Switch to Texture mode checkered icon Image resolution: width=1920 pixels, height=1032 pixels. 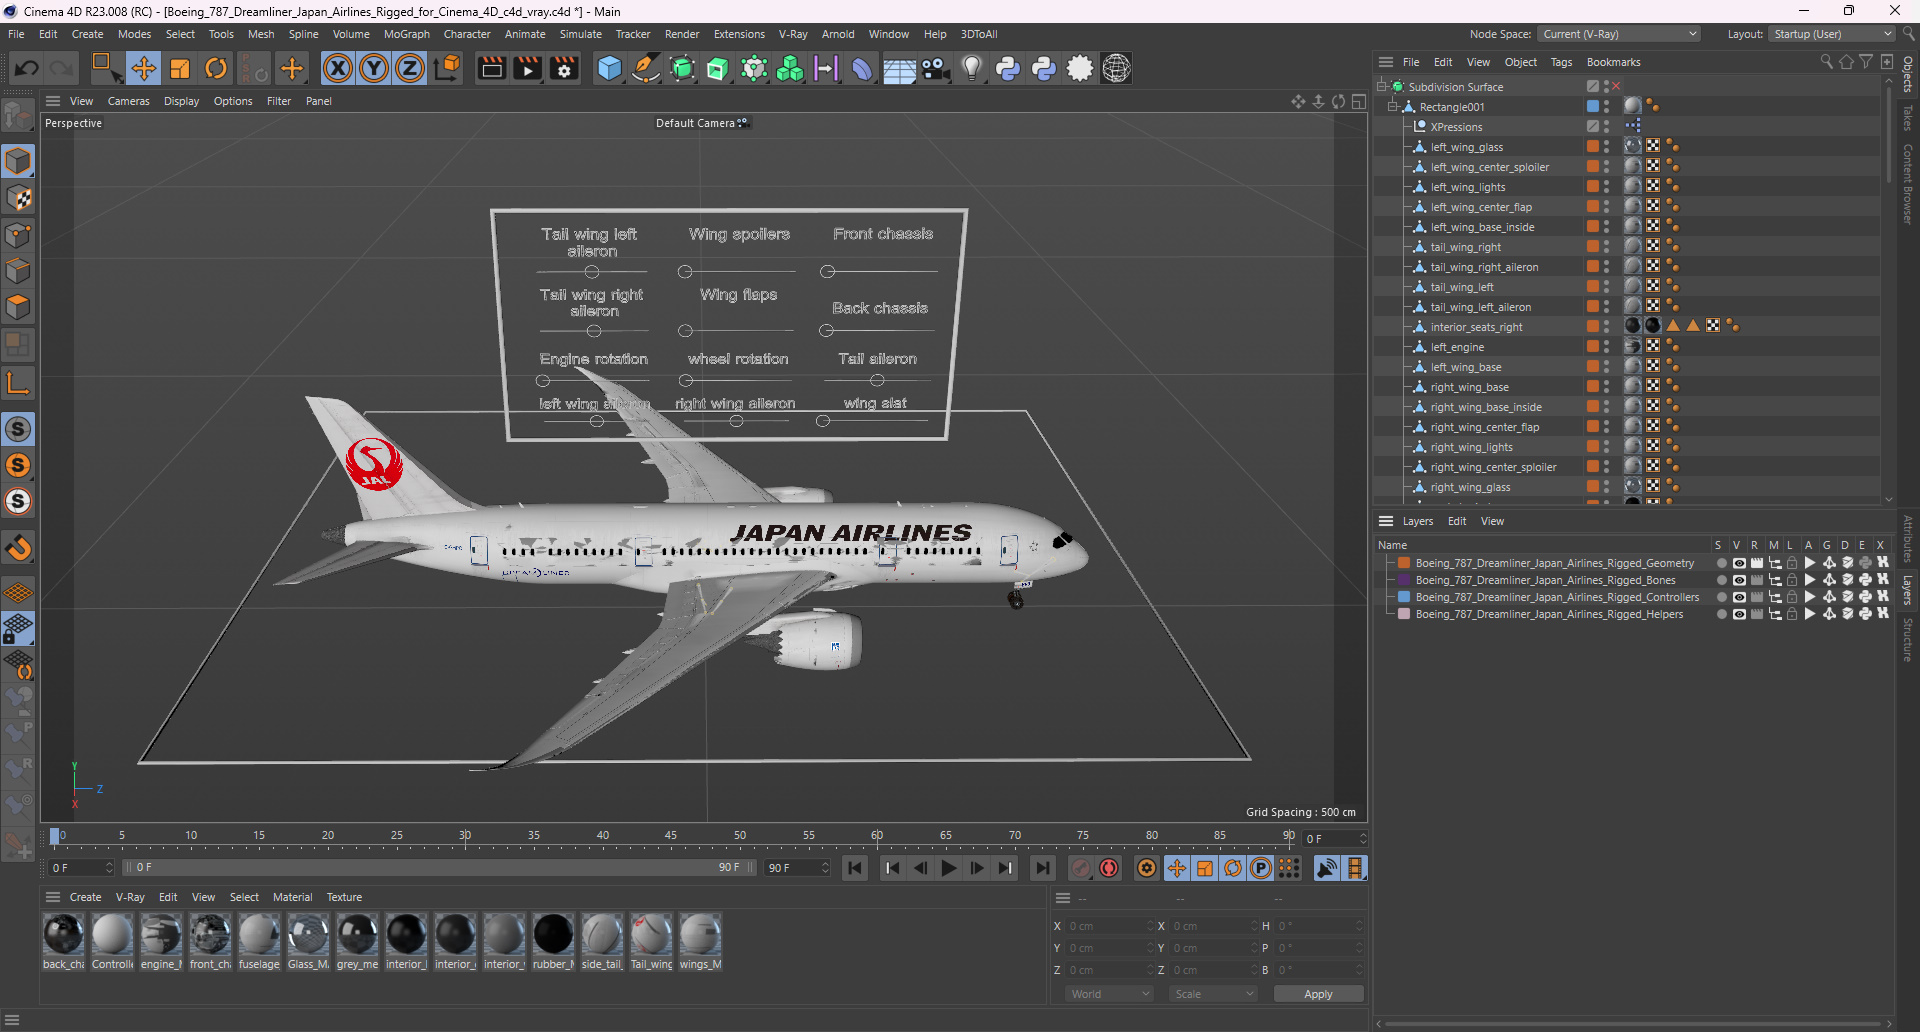point(18,198)
